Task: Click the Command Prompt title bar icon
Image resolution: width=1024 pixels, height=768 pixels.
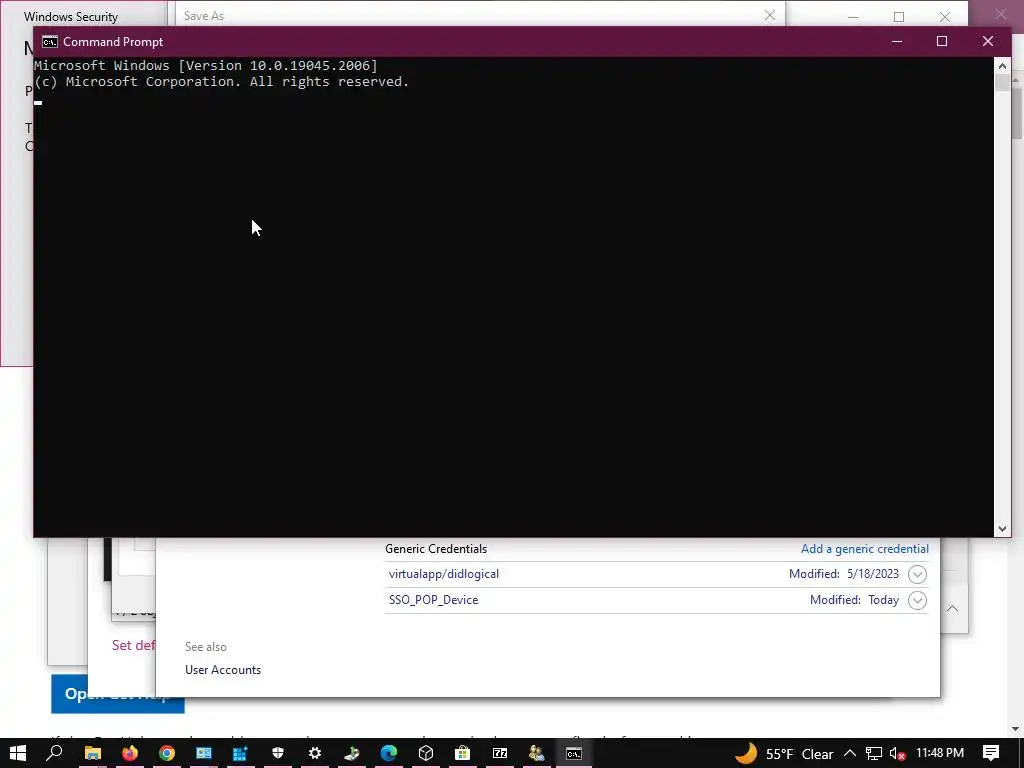Action: [50, 42]
